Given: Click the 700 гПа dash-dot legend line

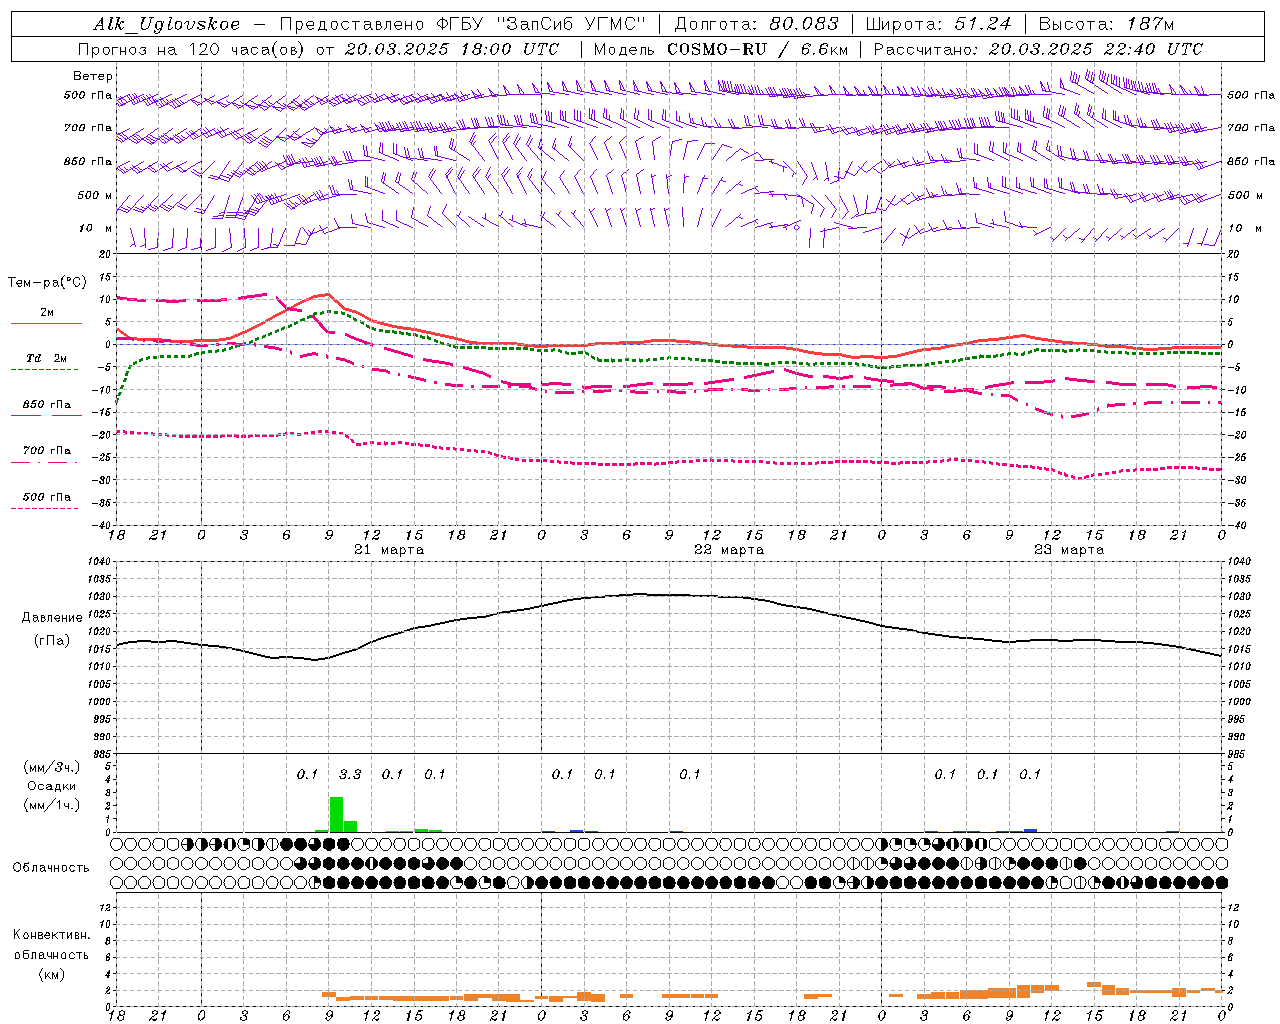Looking at the screenshot, I should point(46,462).
